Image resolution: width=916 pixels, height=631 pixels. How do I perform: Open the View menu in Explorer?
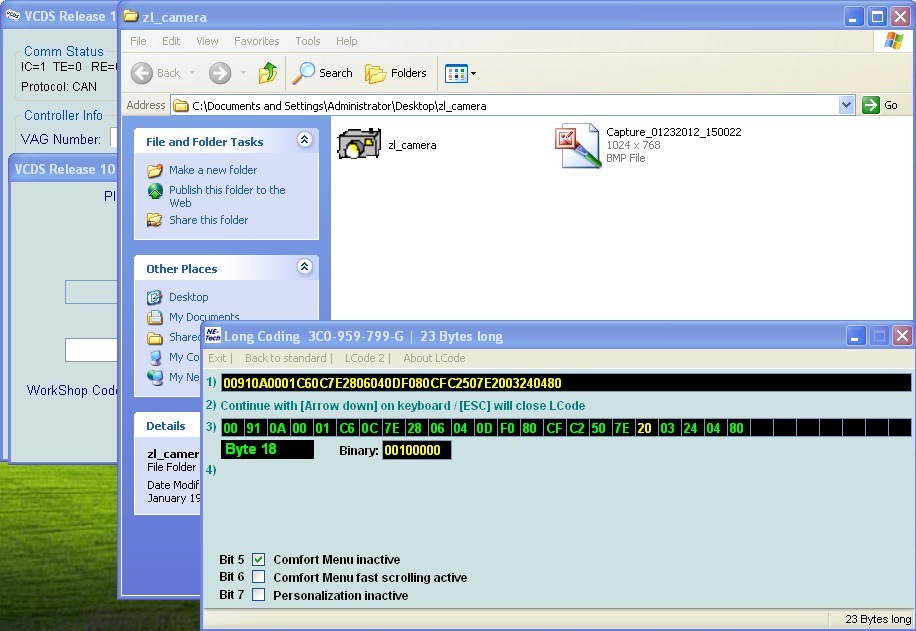(x=207, y=41)
